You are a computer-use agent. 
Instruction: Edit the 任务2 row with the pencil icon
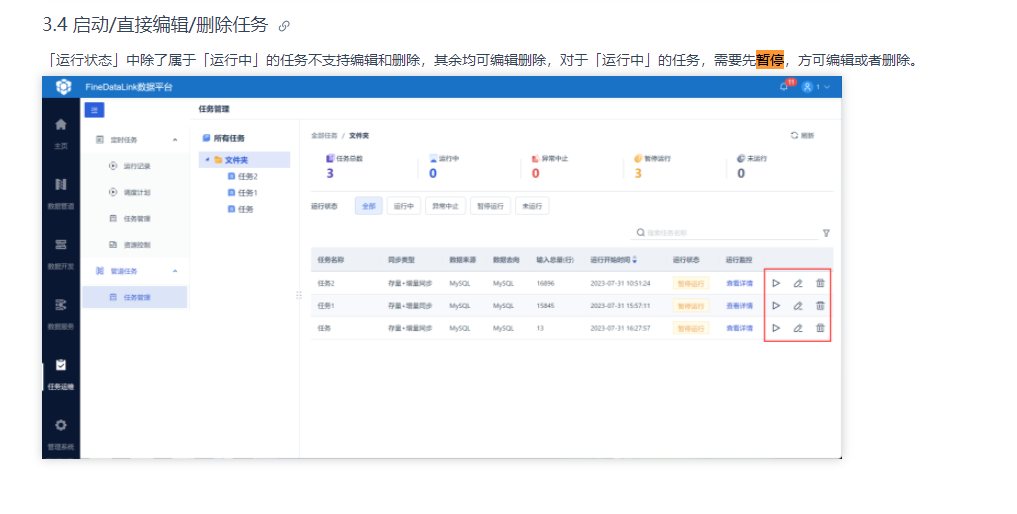pos(798,283)
